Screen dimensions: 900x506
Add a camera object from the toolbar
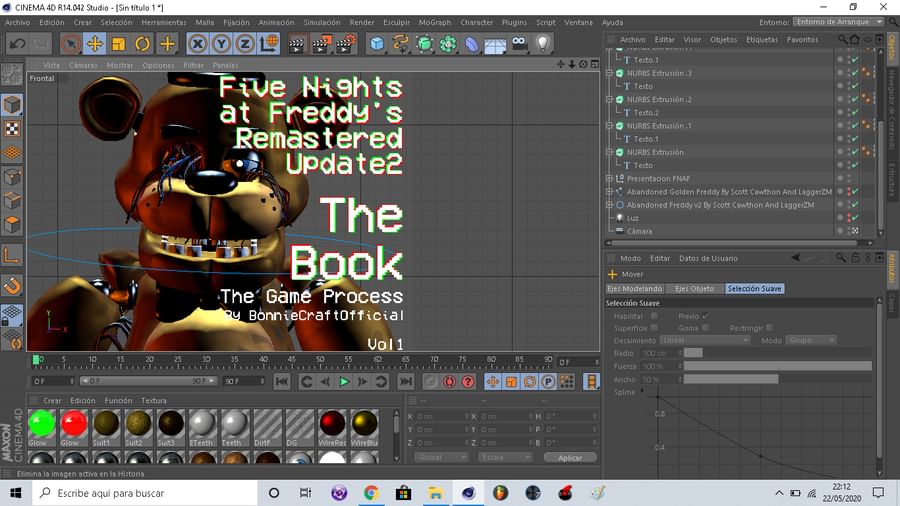[x=519, y=44]
